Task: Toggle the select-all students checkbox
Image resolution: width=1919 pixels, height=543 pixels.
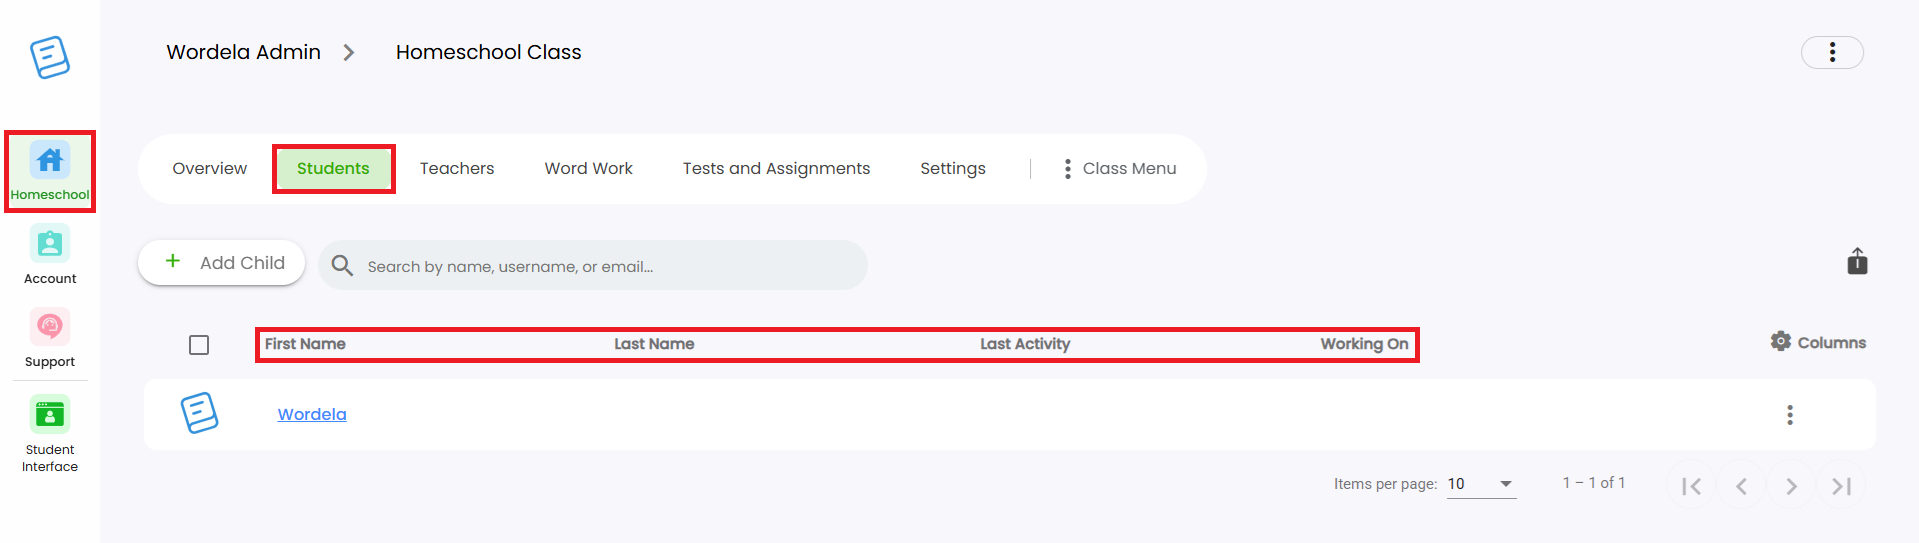Action: click(x=199, y=345)
